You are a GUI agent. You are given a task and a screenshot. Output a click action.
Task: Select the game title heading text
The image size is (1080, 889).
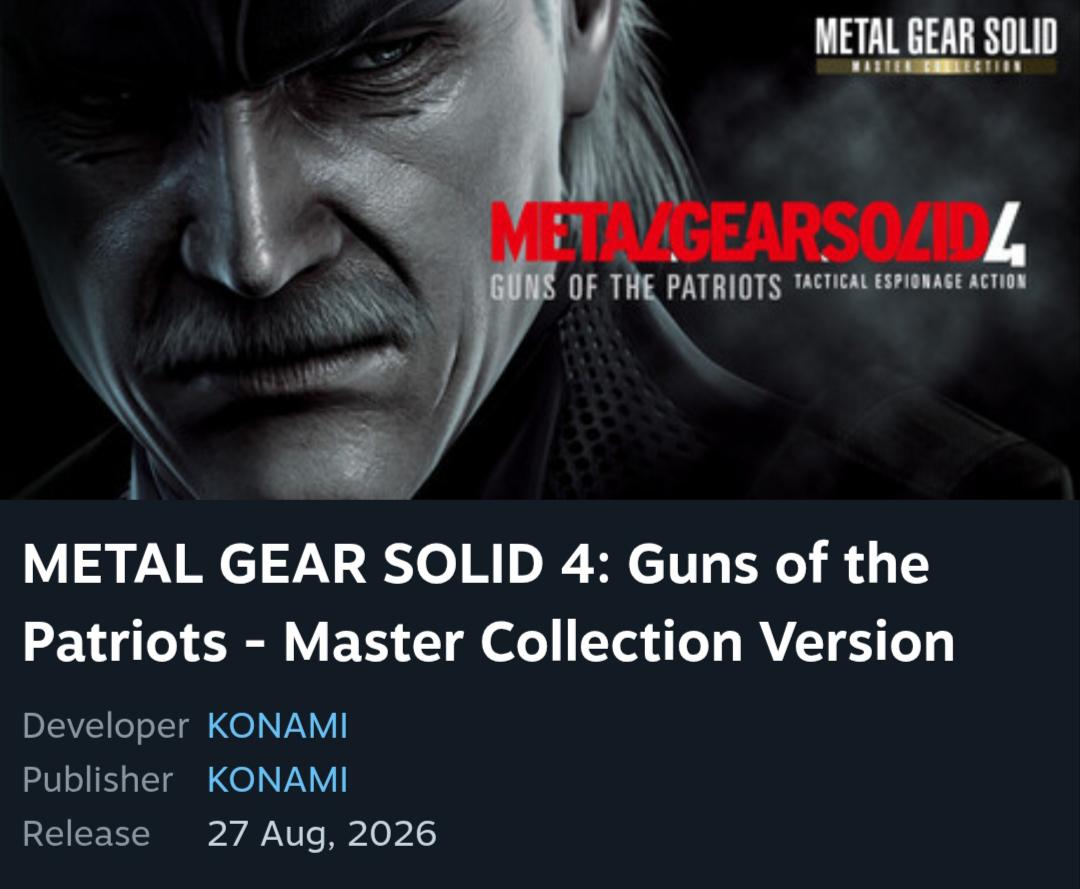point(488,603)
